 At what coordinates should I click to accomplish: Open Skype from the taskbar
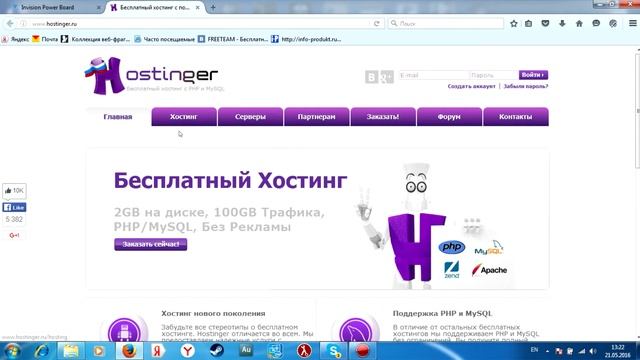coord(333,351)
